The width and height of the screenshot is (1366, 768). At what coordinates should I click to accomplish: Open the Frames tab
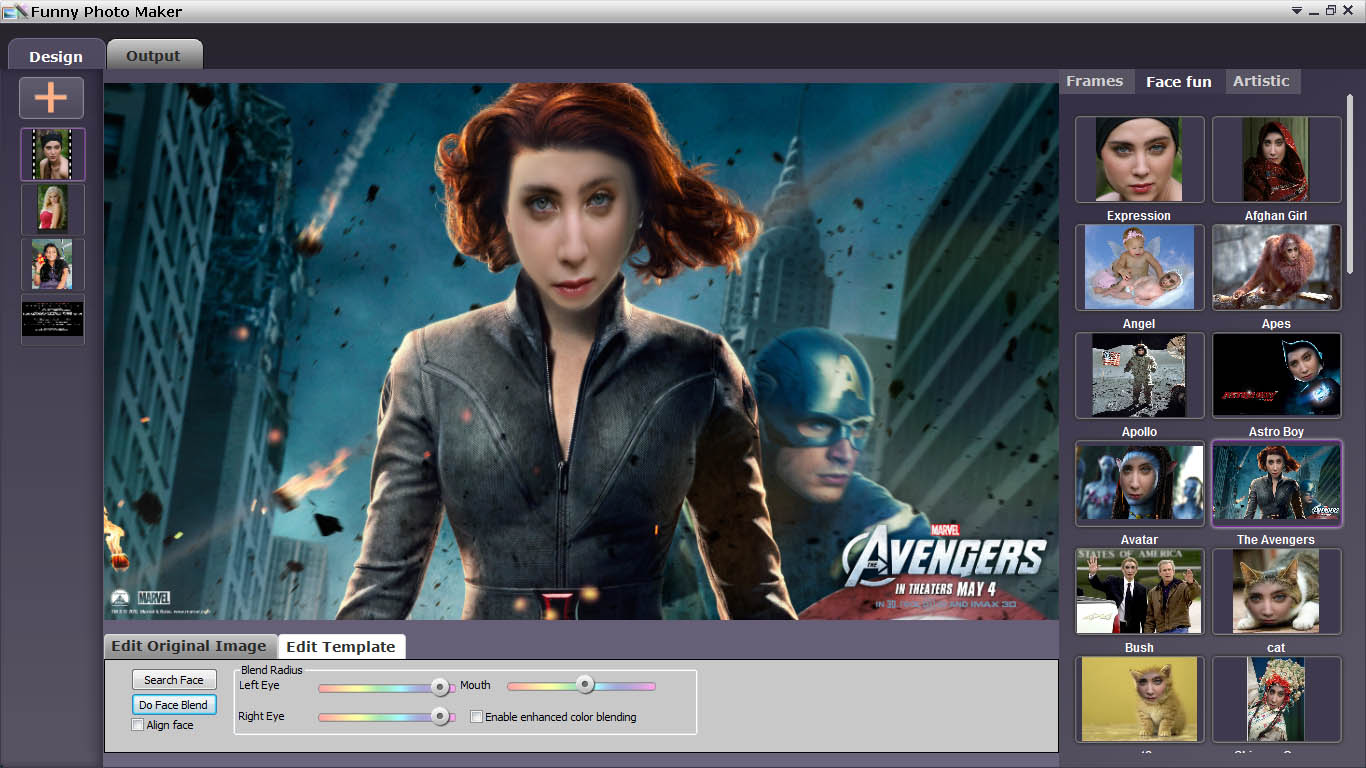[1094, 81]
